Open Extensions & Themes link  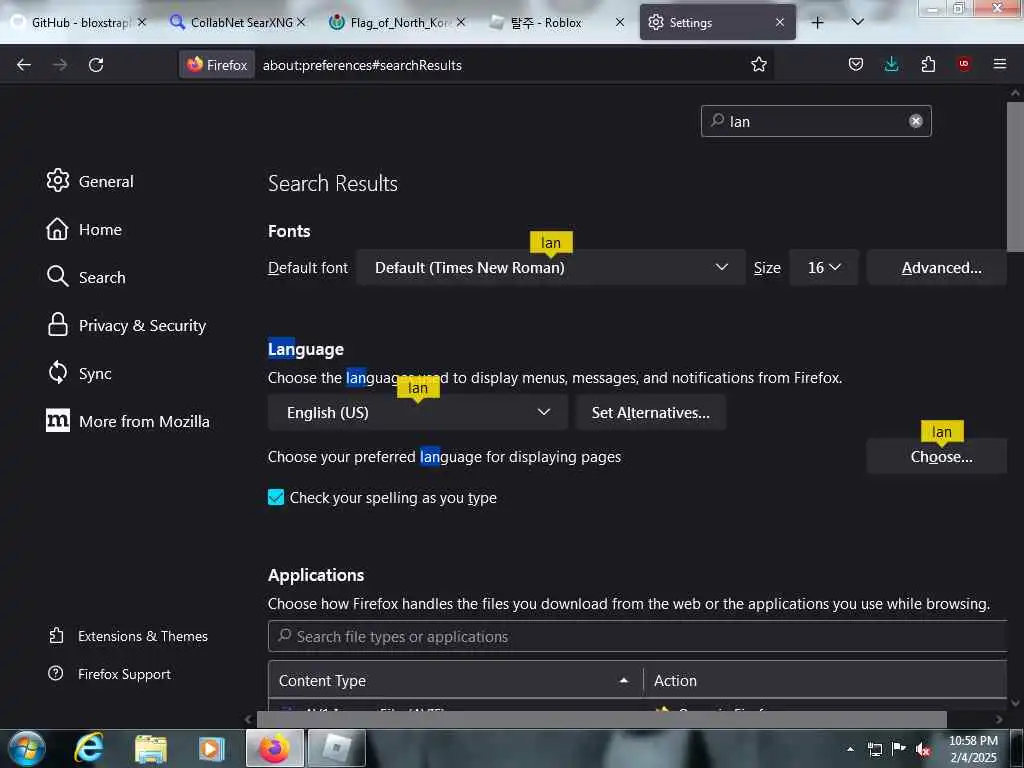129,636
